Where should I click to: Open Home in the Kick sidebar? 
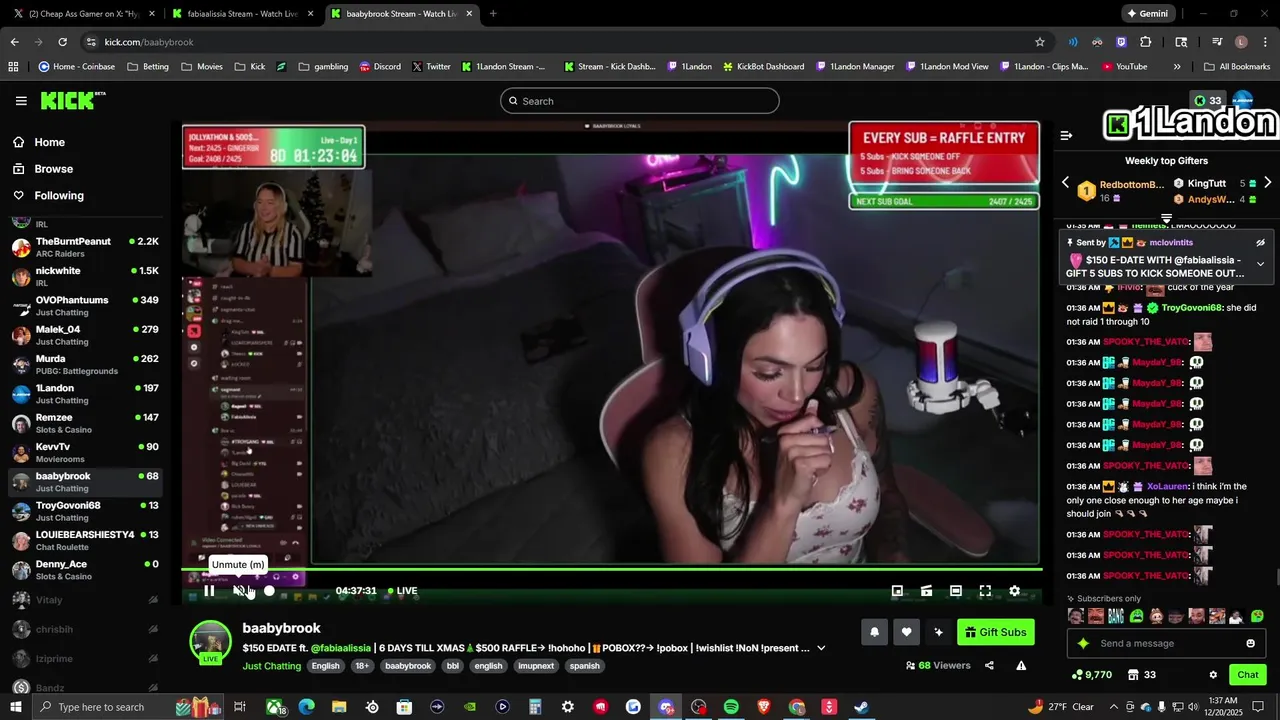(x=49, y=142)
